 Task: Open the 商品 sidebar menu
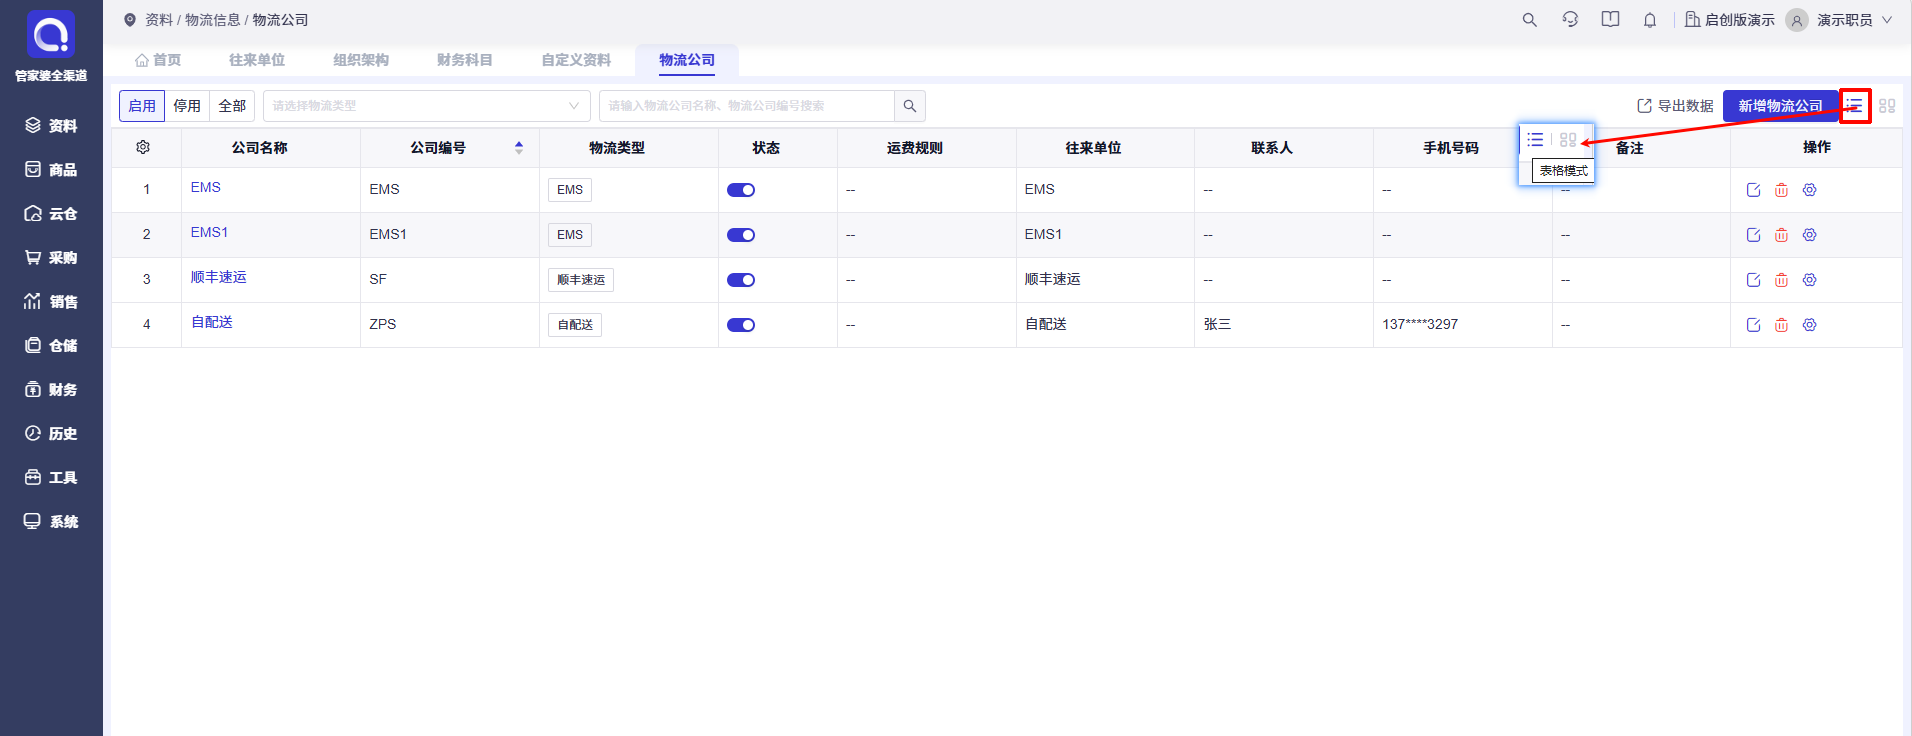pyautogui.click(x=51, y=170)
